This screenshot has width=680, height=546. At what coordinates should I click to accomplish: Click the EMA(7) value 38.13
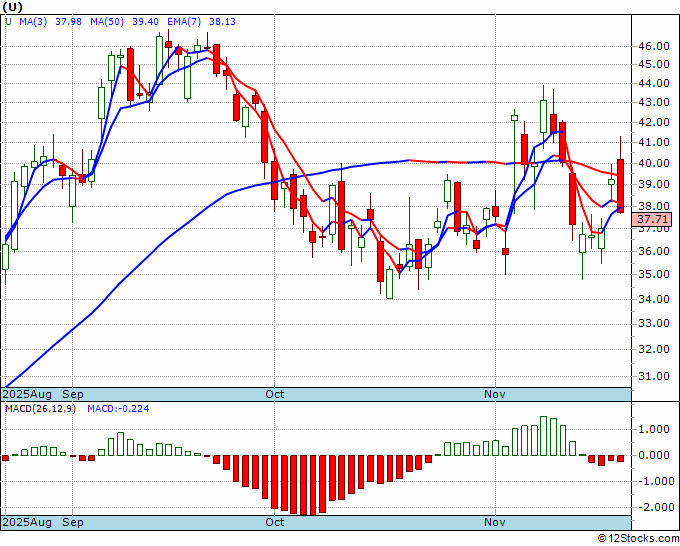(222, 22)
